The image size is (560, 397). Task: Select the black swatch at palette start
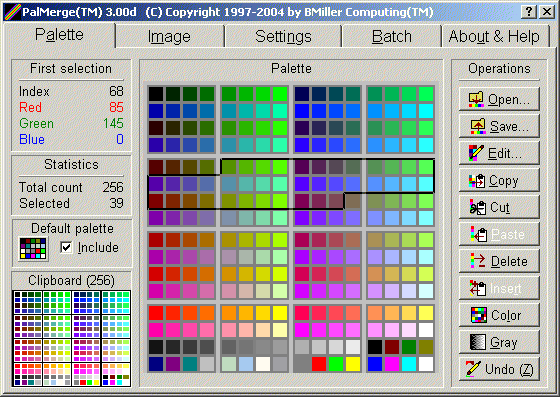tap(156, 94)
